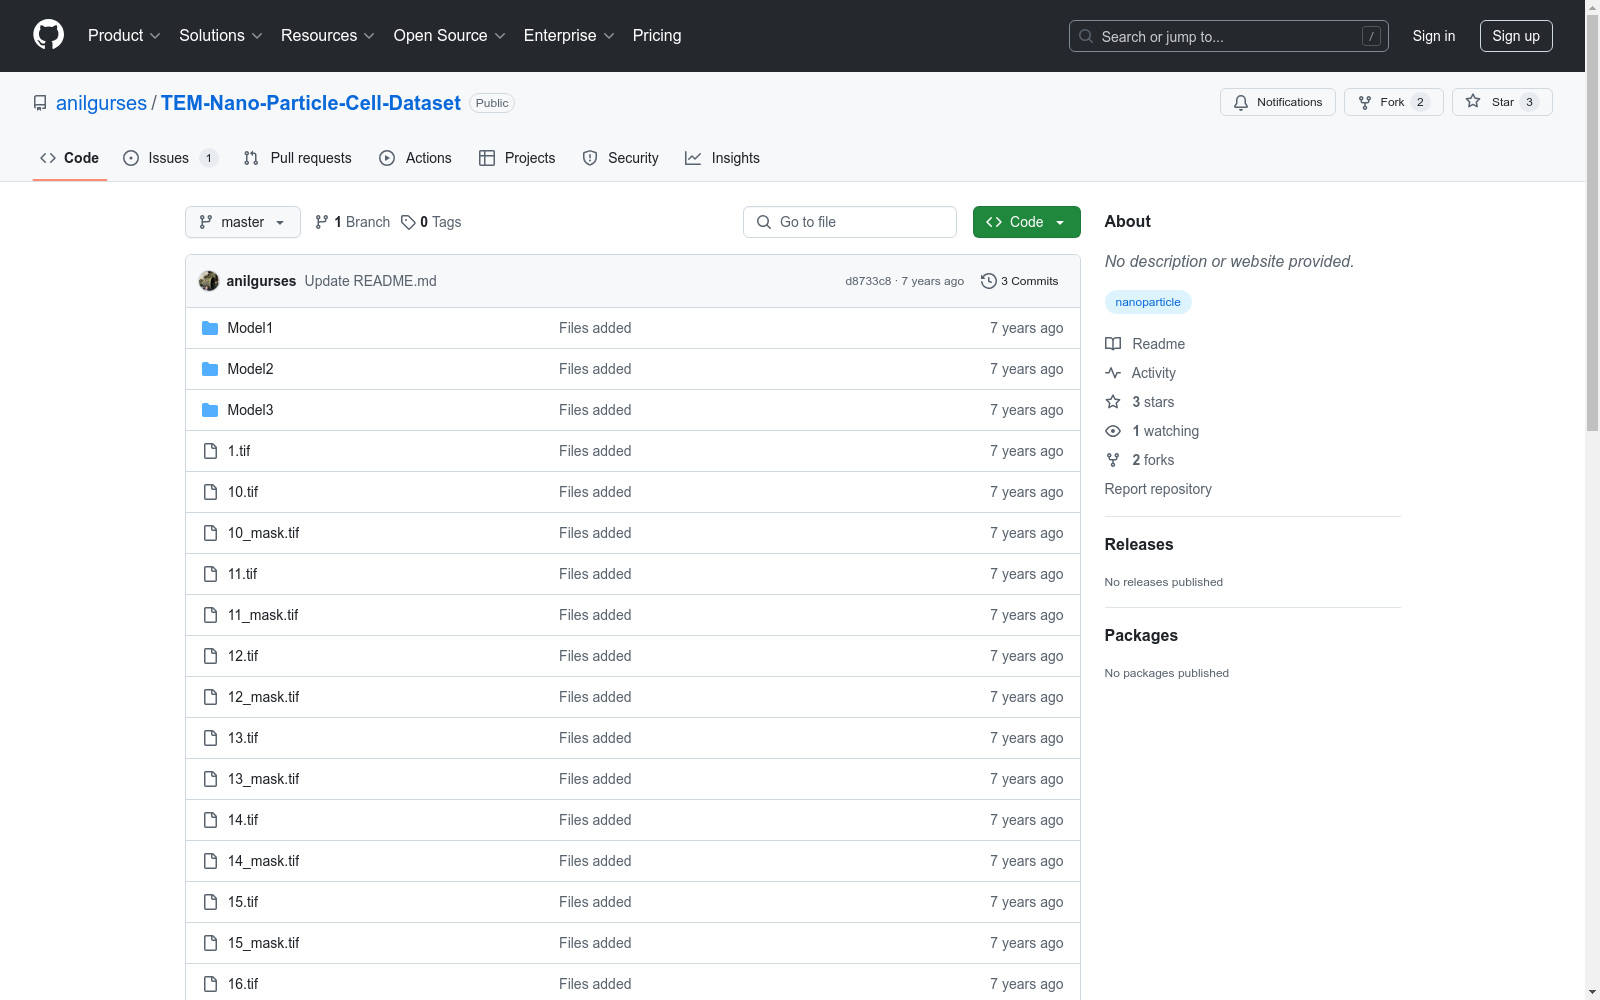Click the Go to file field
The image size is (1600, 1000).
(x=850, y=222)
